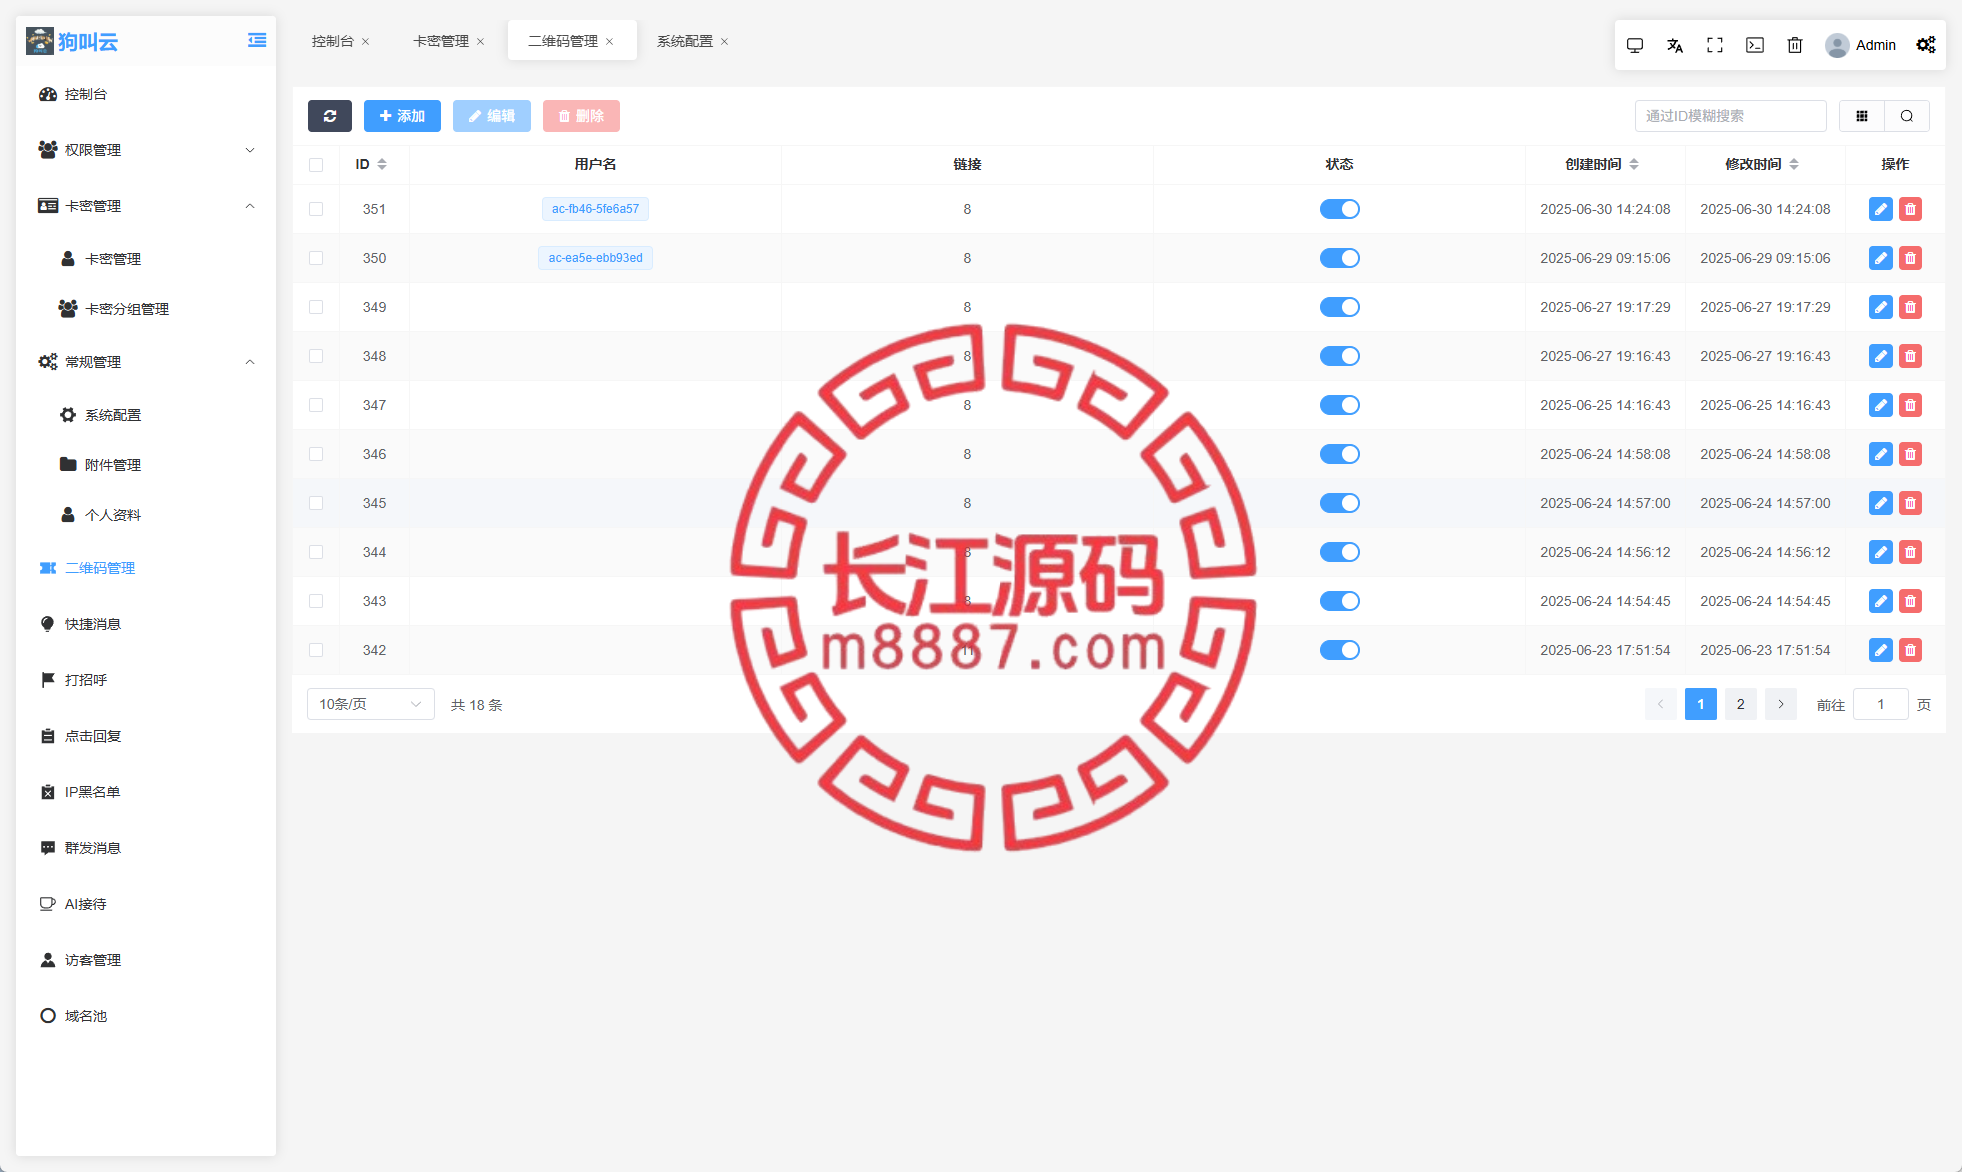This screenshot has height=1172, width=1962.
Task: Open Admin user menu
Action: [1861, 45]
